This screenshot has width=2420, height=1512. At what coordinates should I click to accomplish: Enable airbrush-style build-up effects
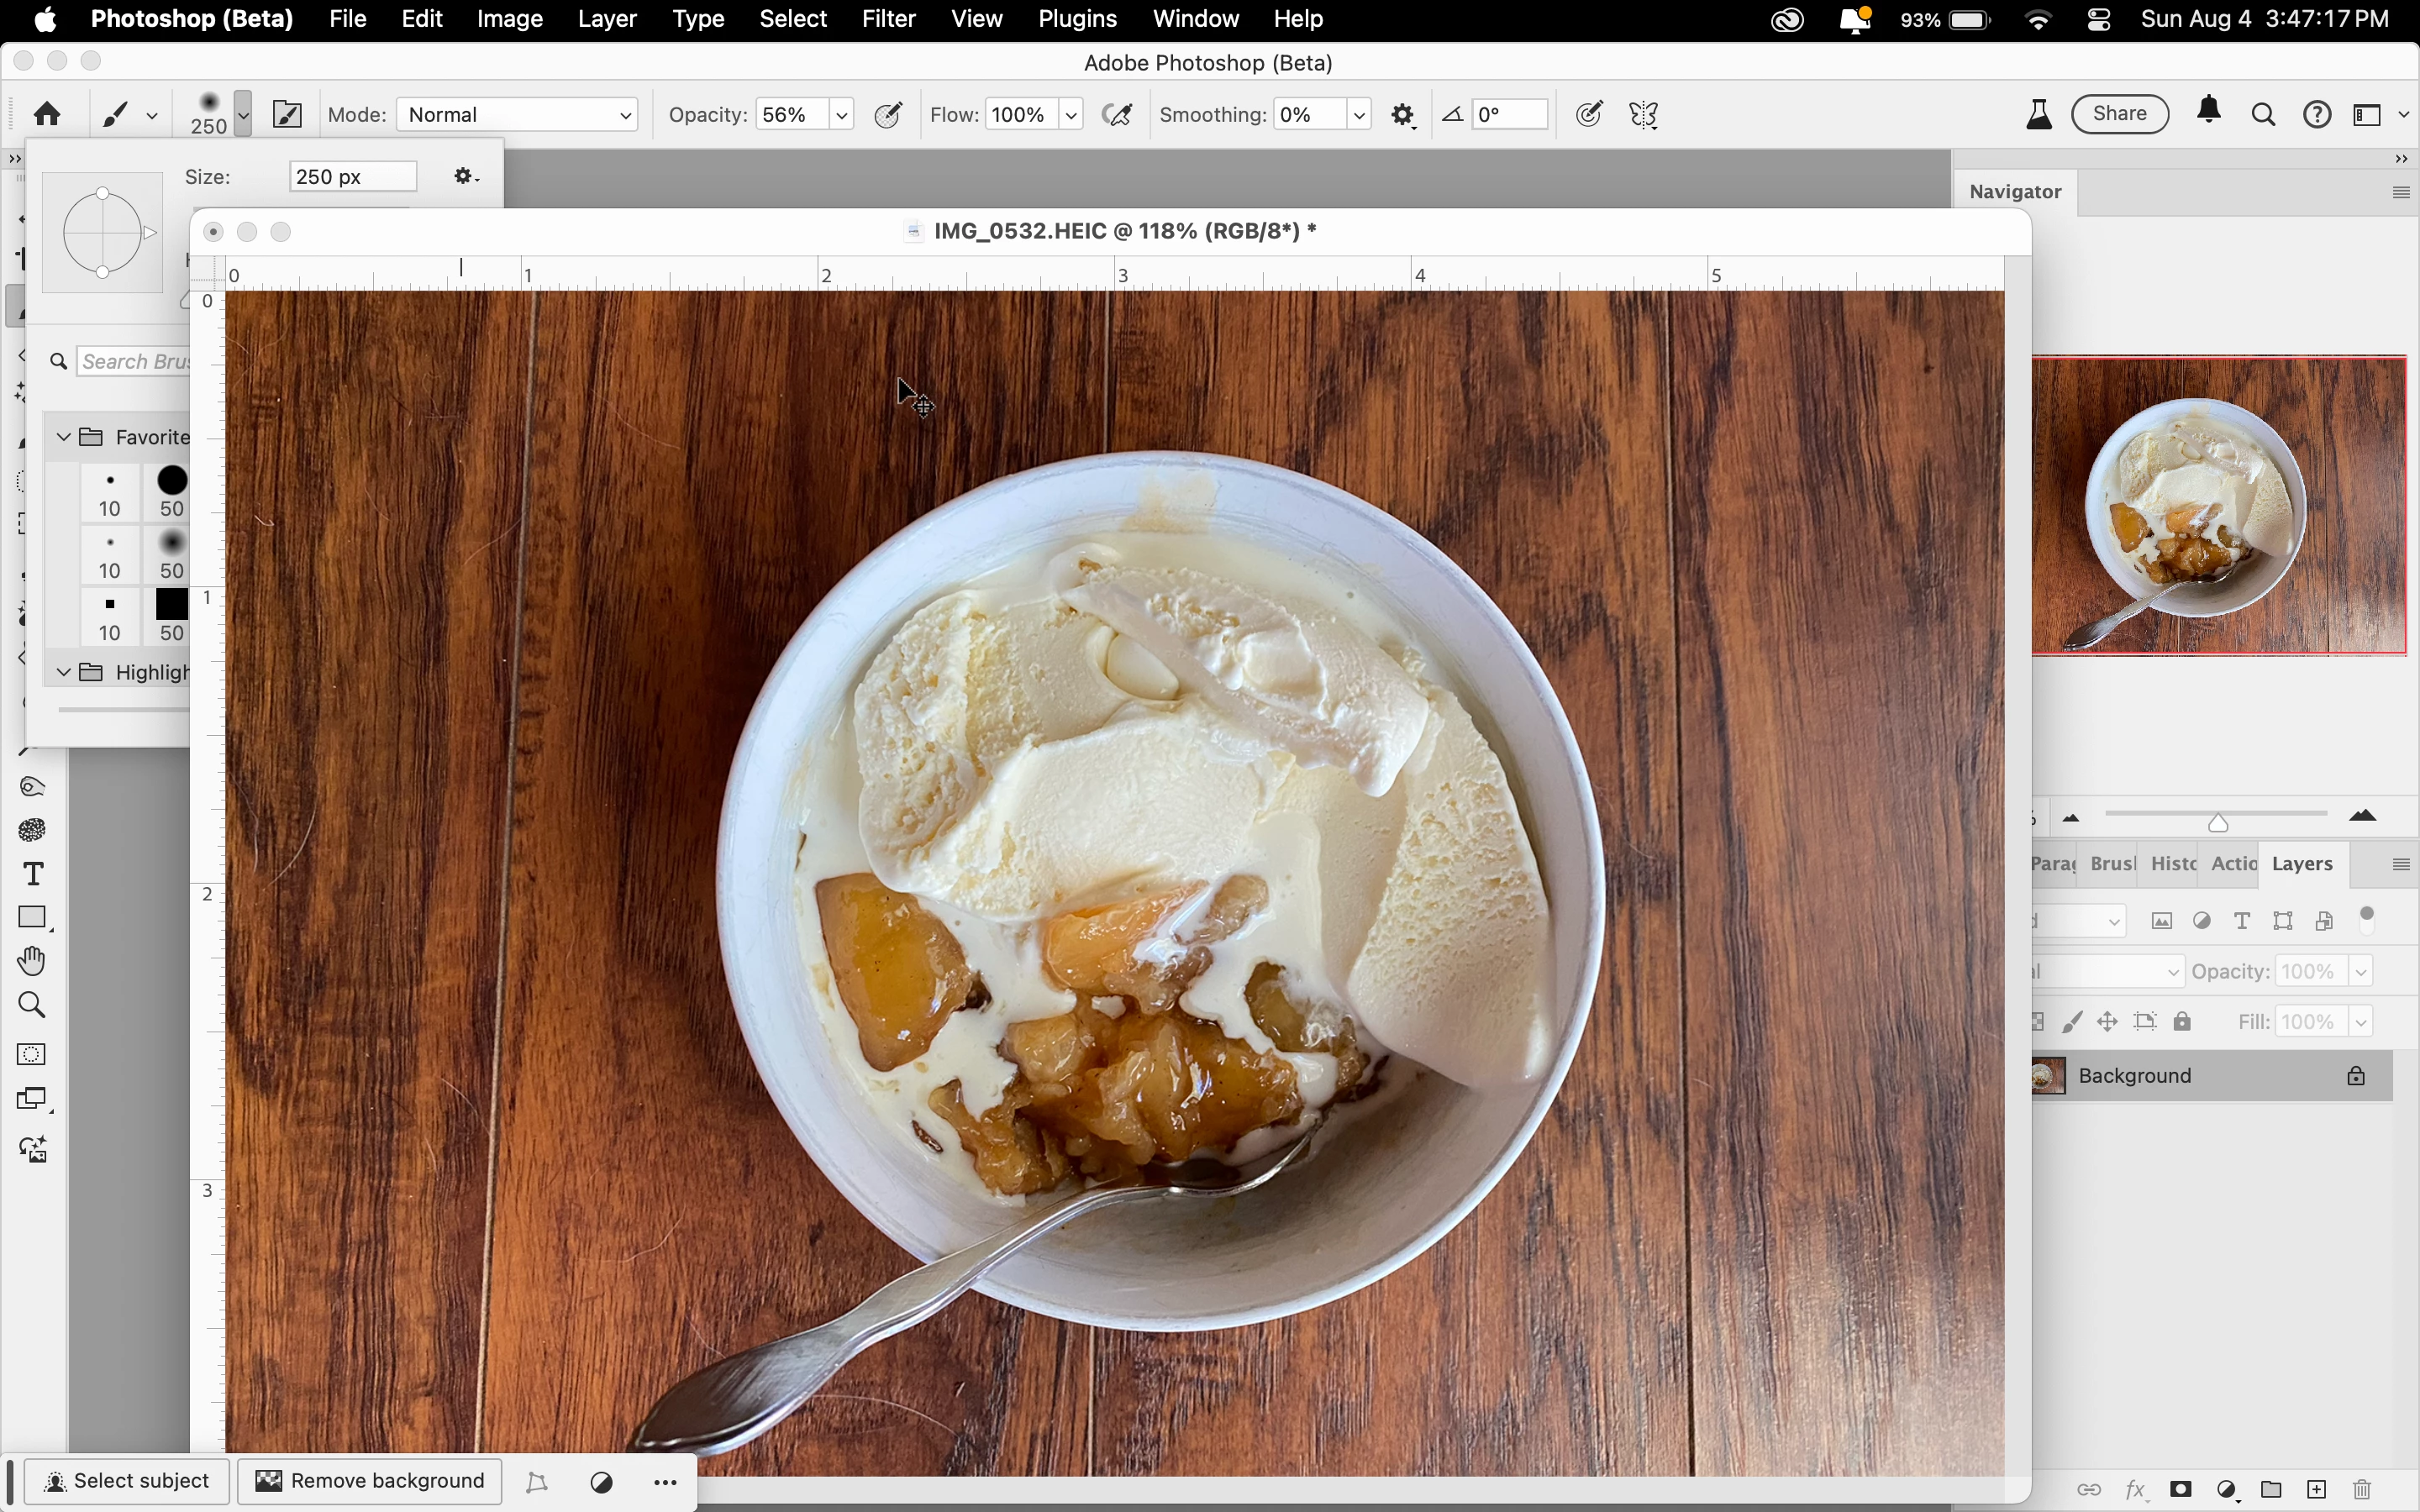click(x=1118, y=116)
